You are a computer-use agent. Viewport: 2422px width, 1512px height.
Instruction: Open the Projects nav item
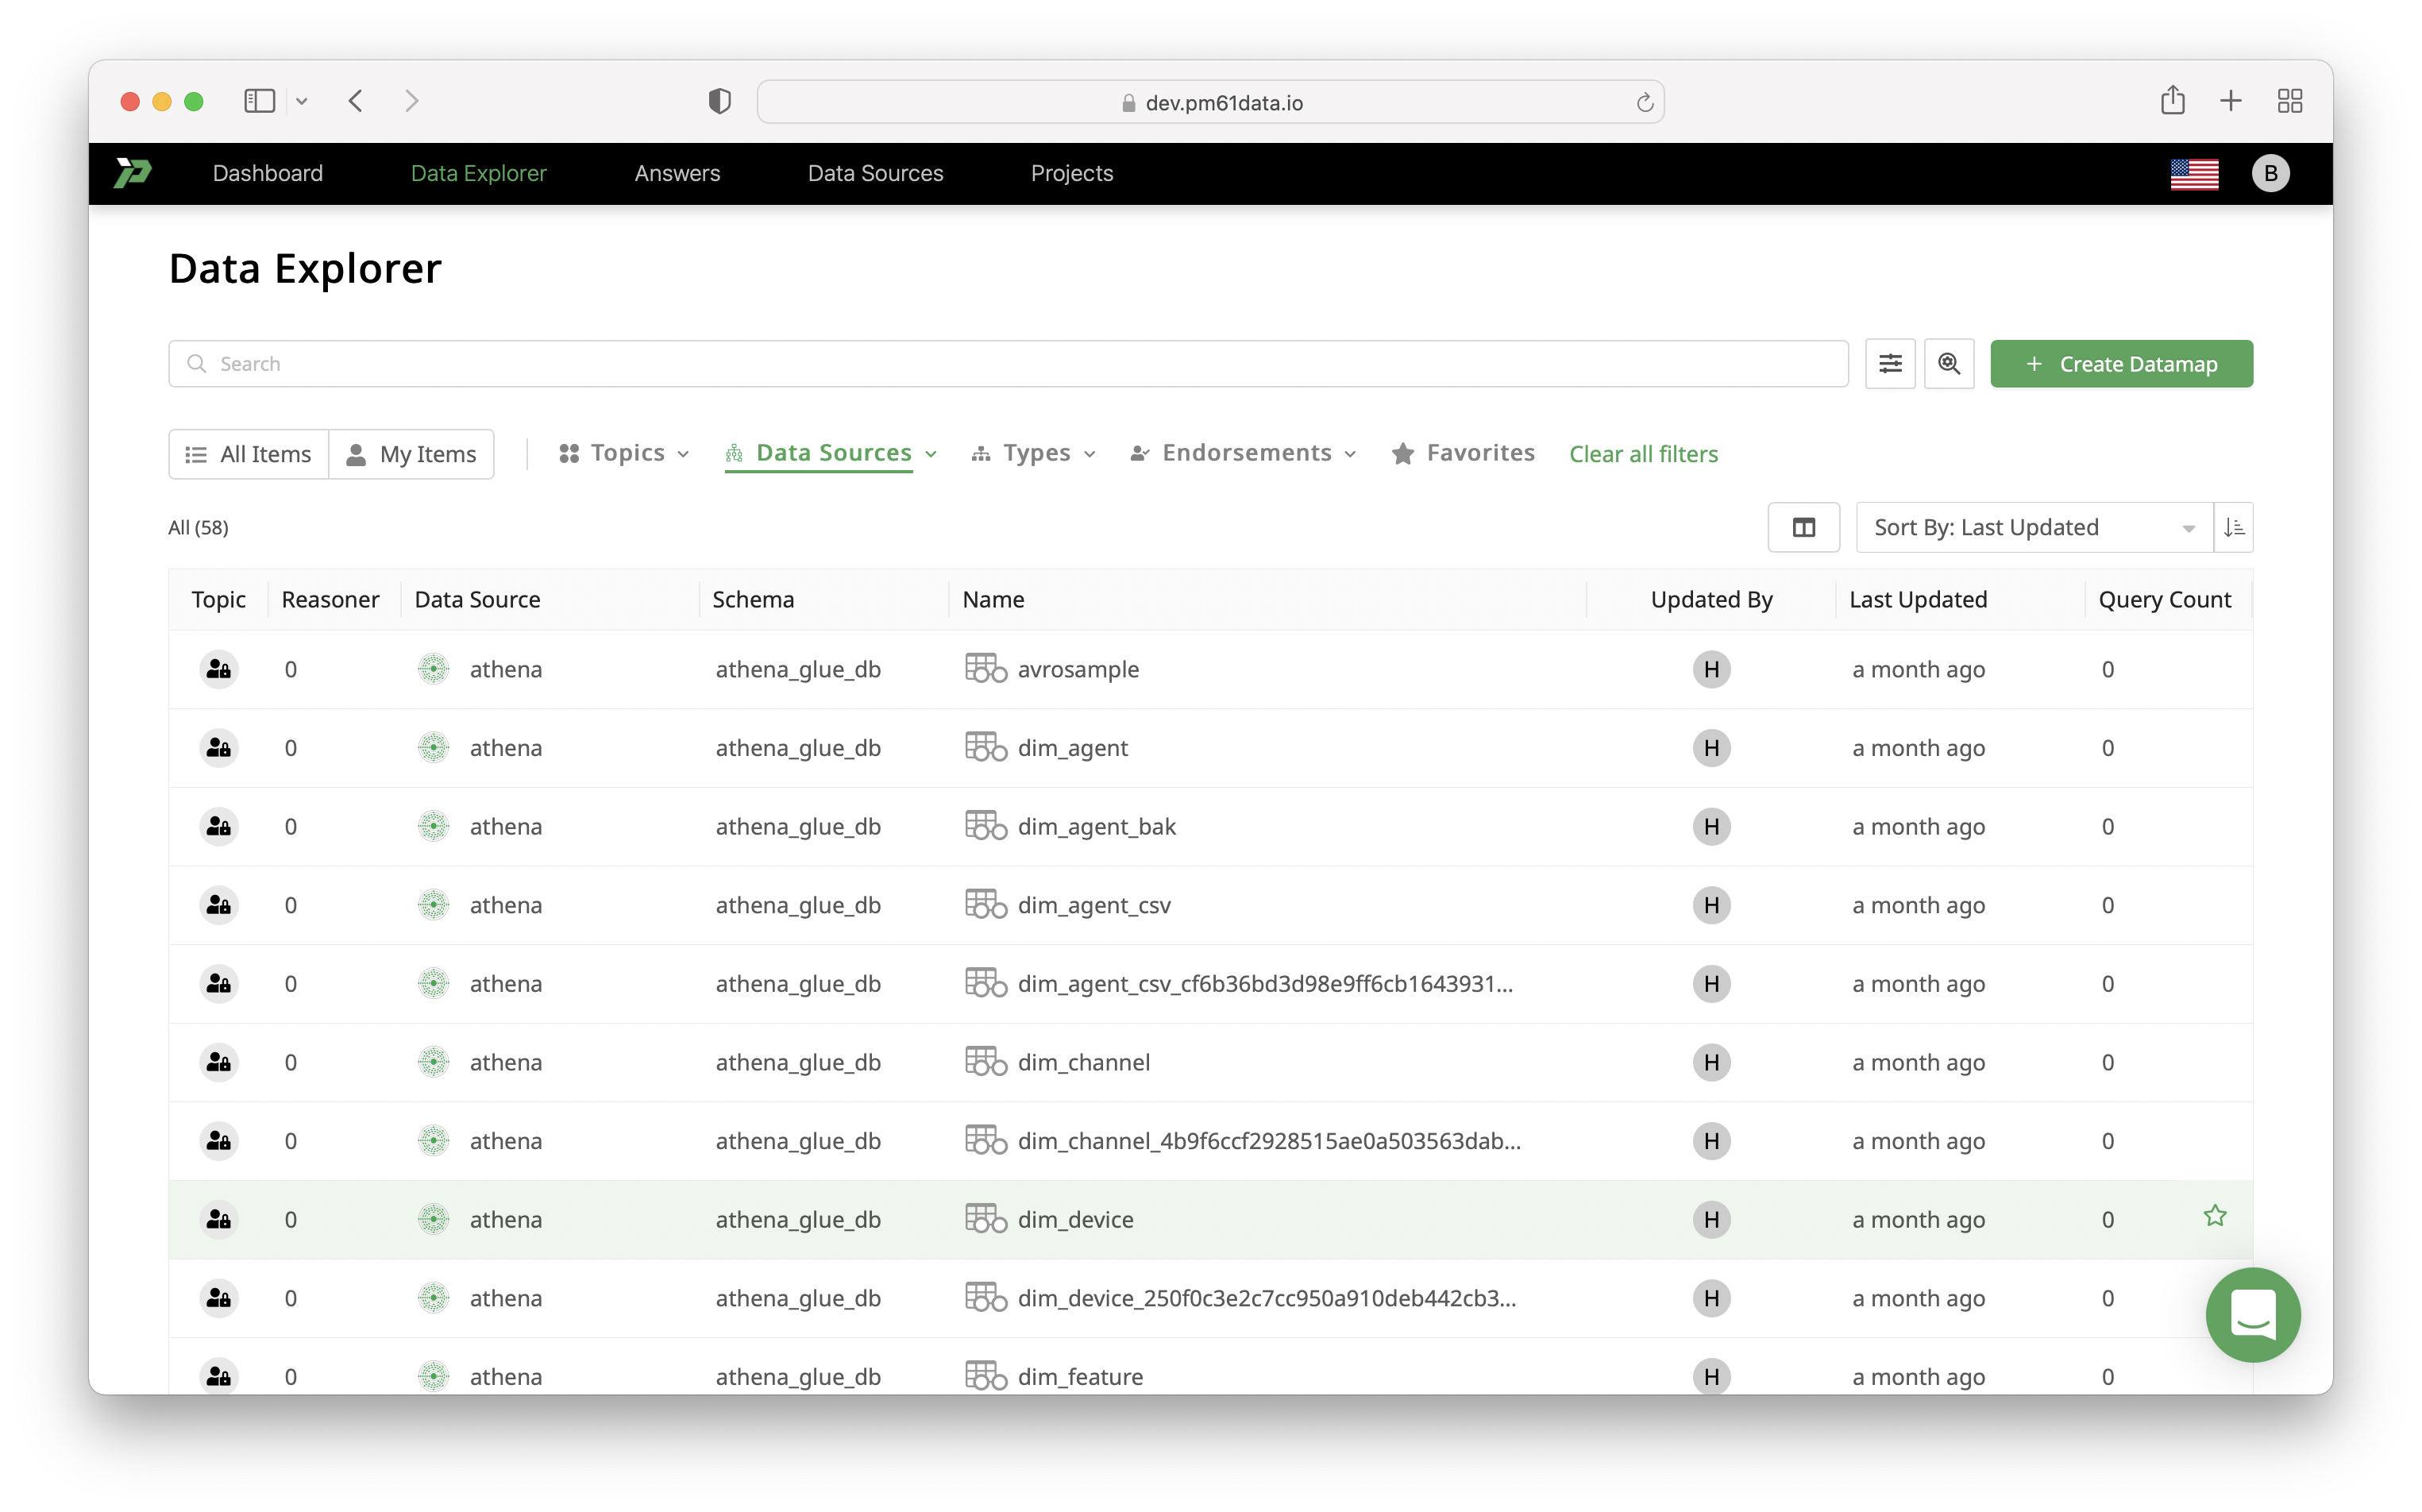pos(1072,173)
